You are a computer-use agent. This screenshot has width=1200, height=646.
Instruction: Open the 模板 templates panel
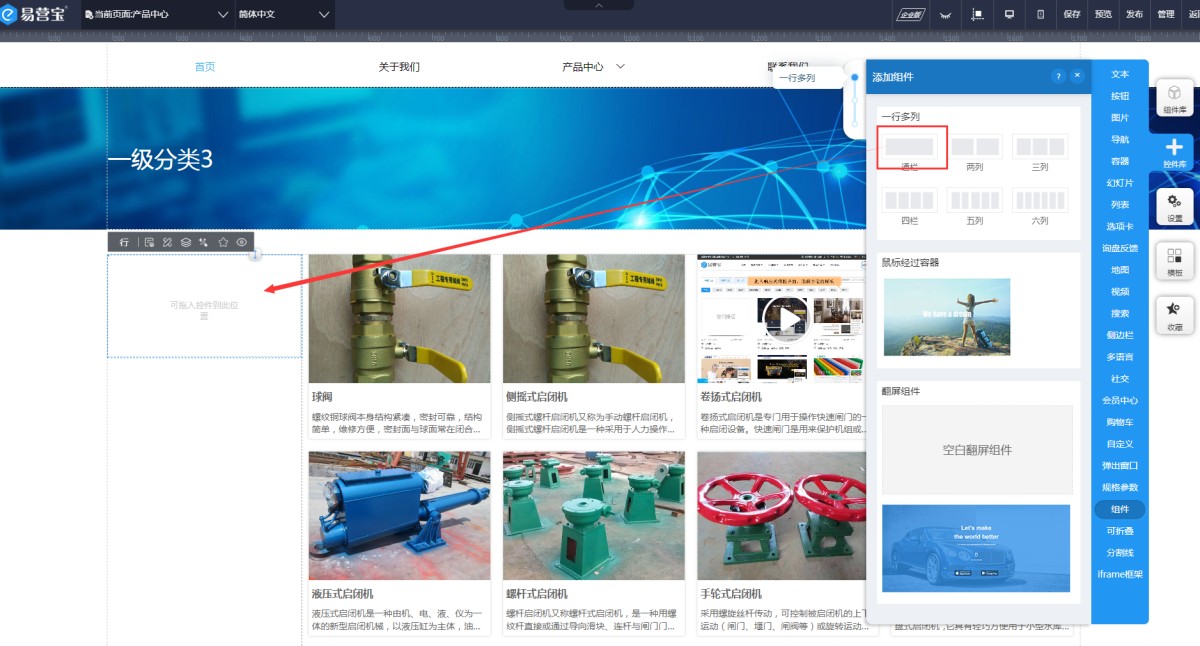click(1174, 261)
